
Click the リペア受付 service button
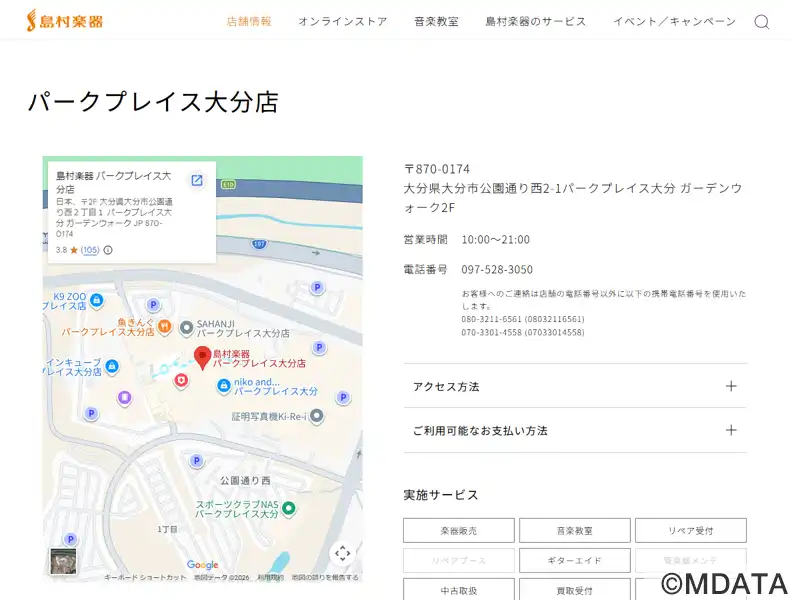pyautogui.click(x=691, y=531)
